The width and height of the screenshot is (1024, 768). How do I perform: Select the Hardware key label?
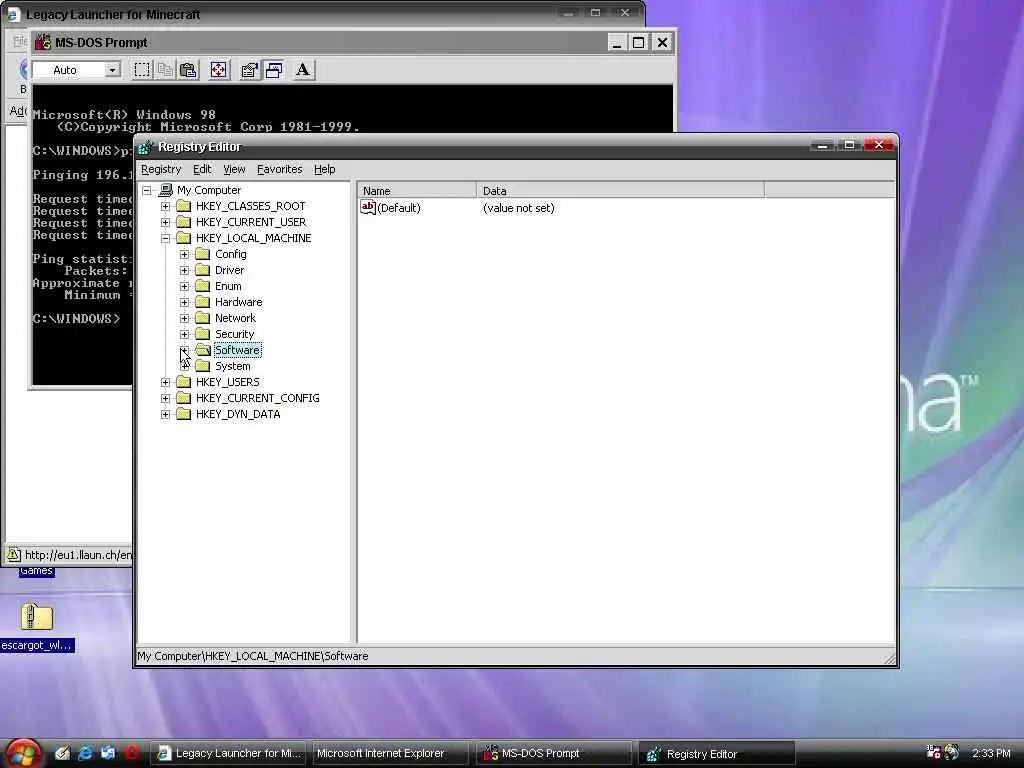click(238, 302)
